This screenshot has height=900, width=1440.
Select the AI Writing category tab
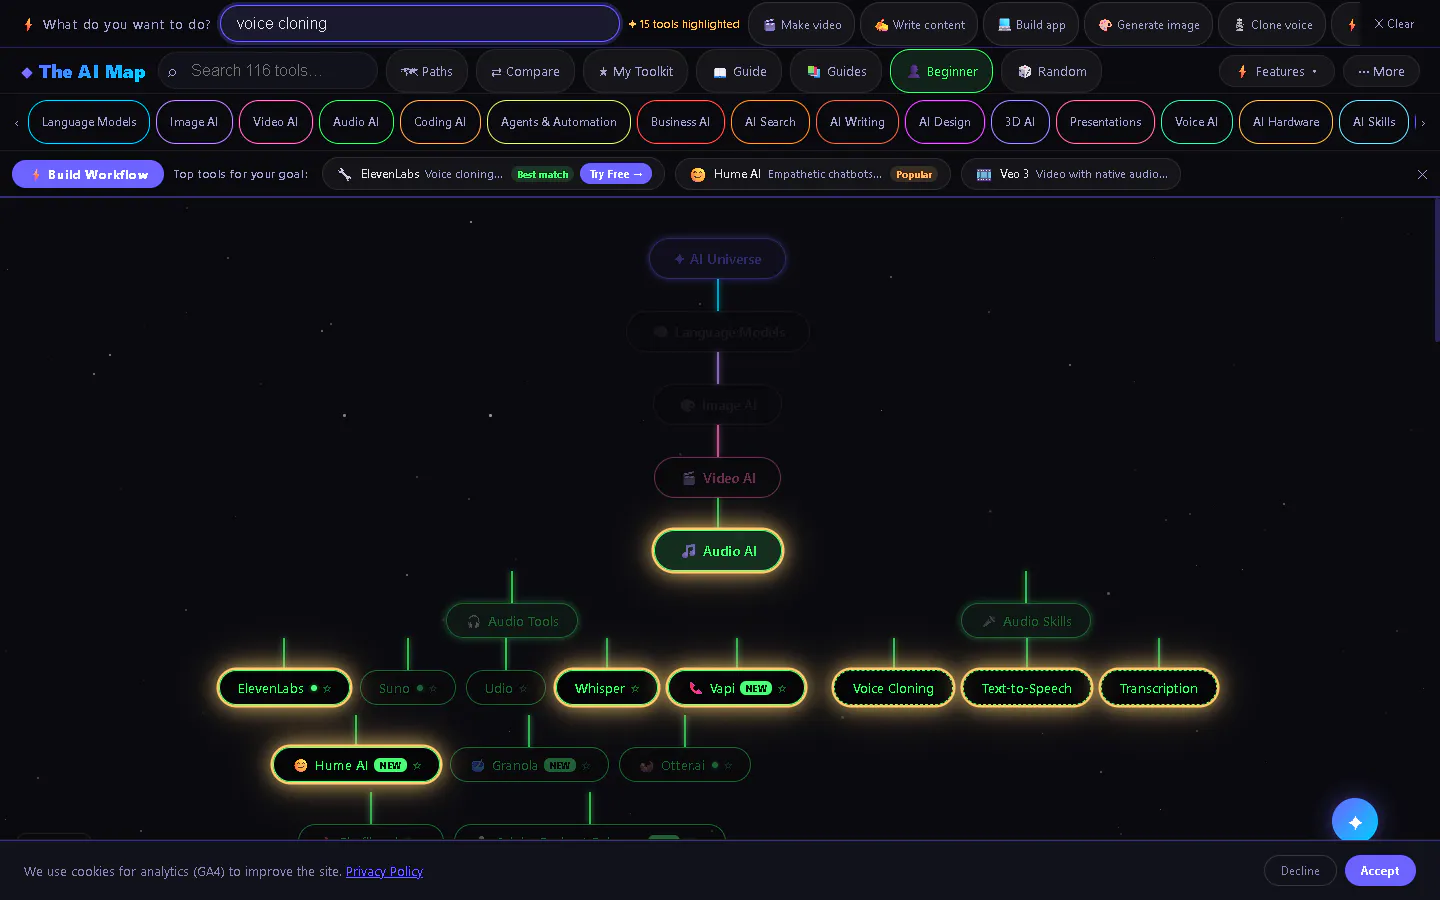857,122
